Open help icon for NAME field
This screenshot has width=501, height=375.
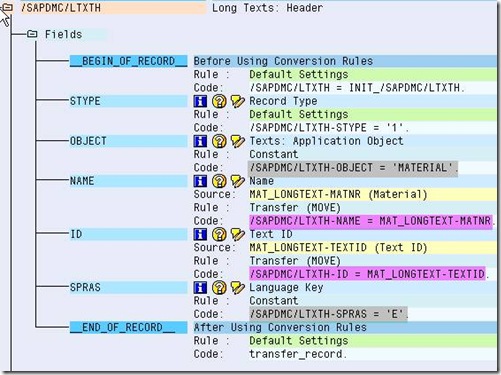coord(219,181)
